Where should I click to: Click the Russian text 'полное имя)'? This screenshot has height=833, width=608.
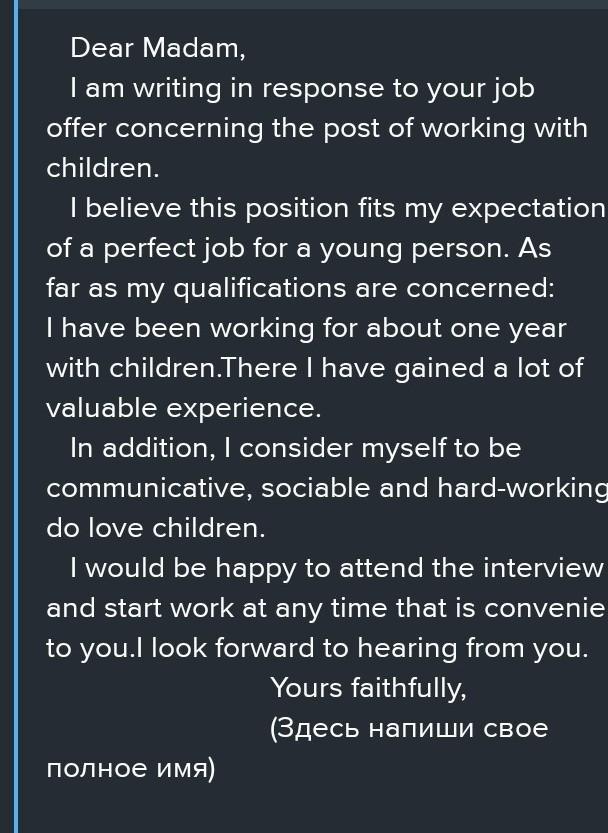coord(130,769)
